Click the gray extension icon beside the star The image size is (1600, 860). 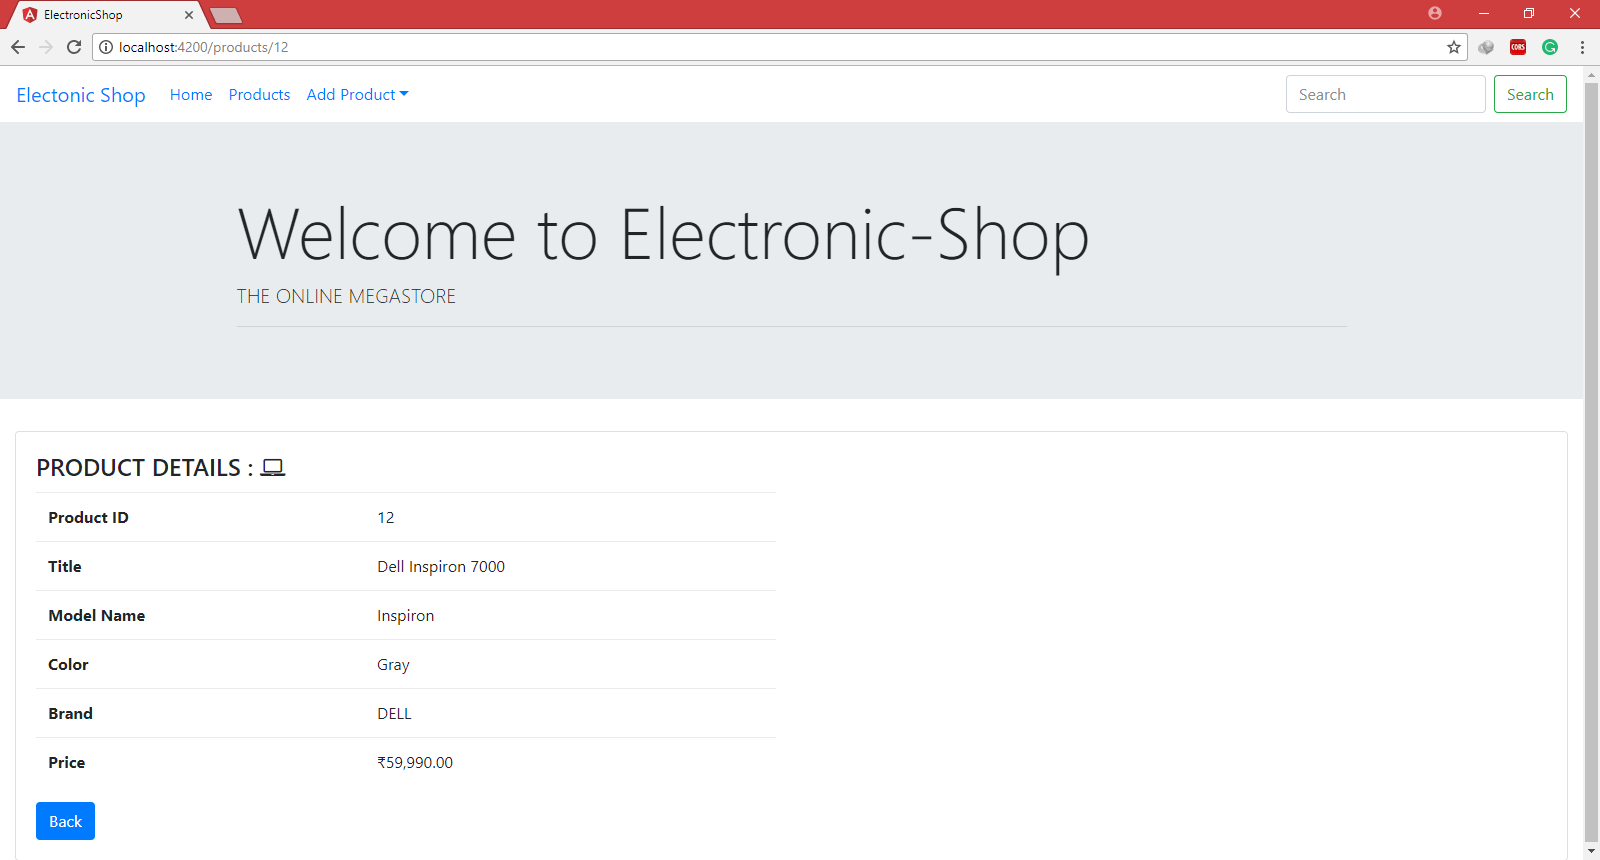1486,47
